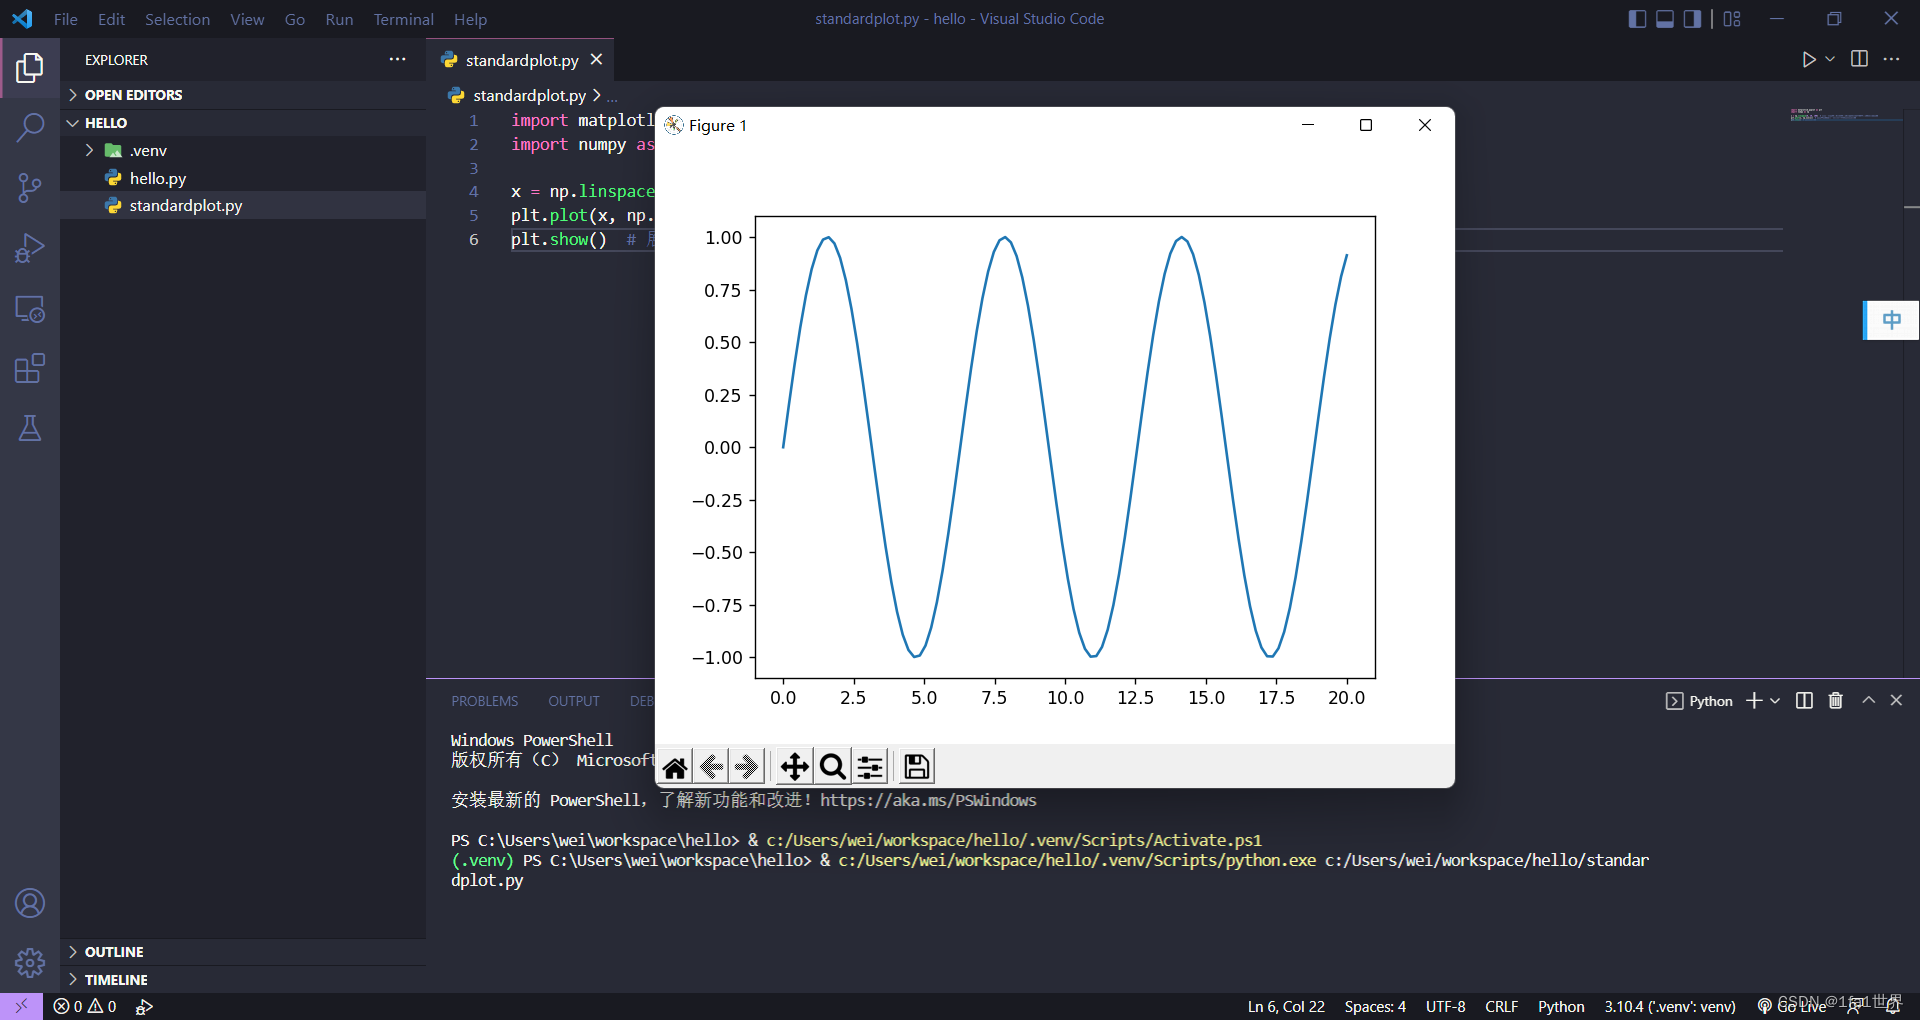The image size is (1920, 1020).
Task: Split the editor right
Action: [x=1859, y=59]
